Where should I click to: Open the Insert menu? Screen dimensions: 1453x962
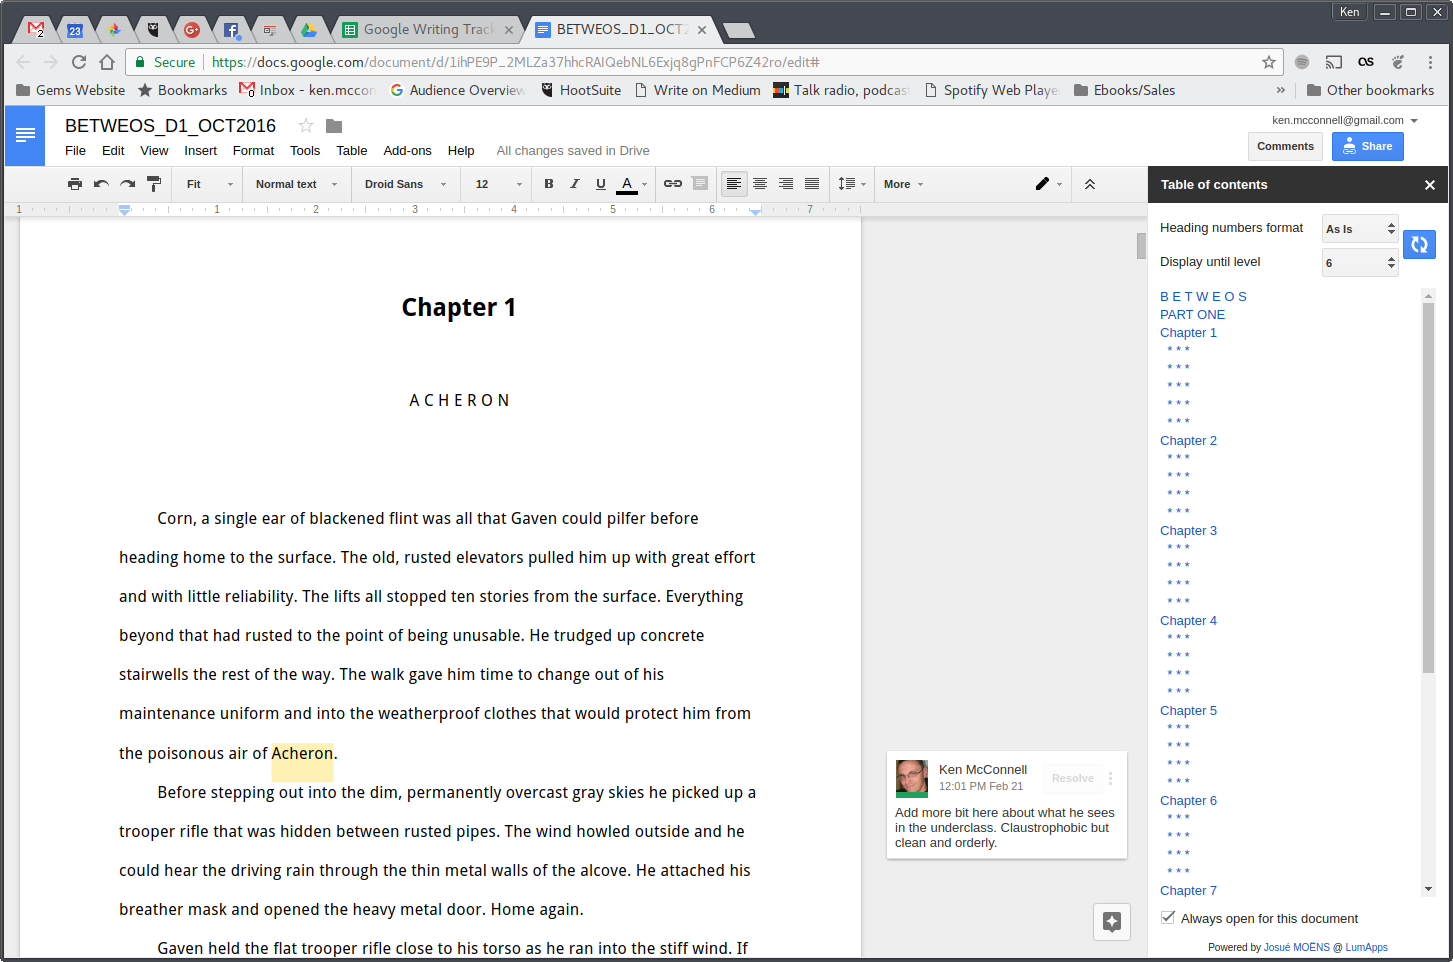[200, 150]
